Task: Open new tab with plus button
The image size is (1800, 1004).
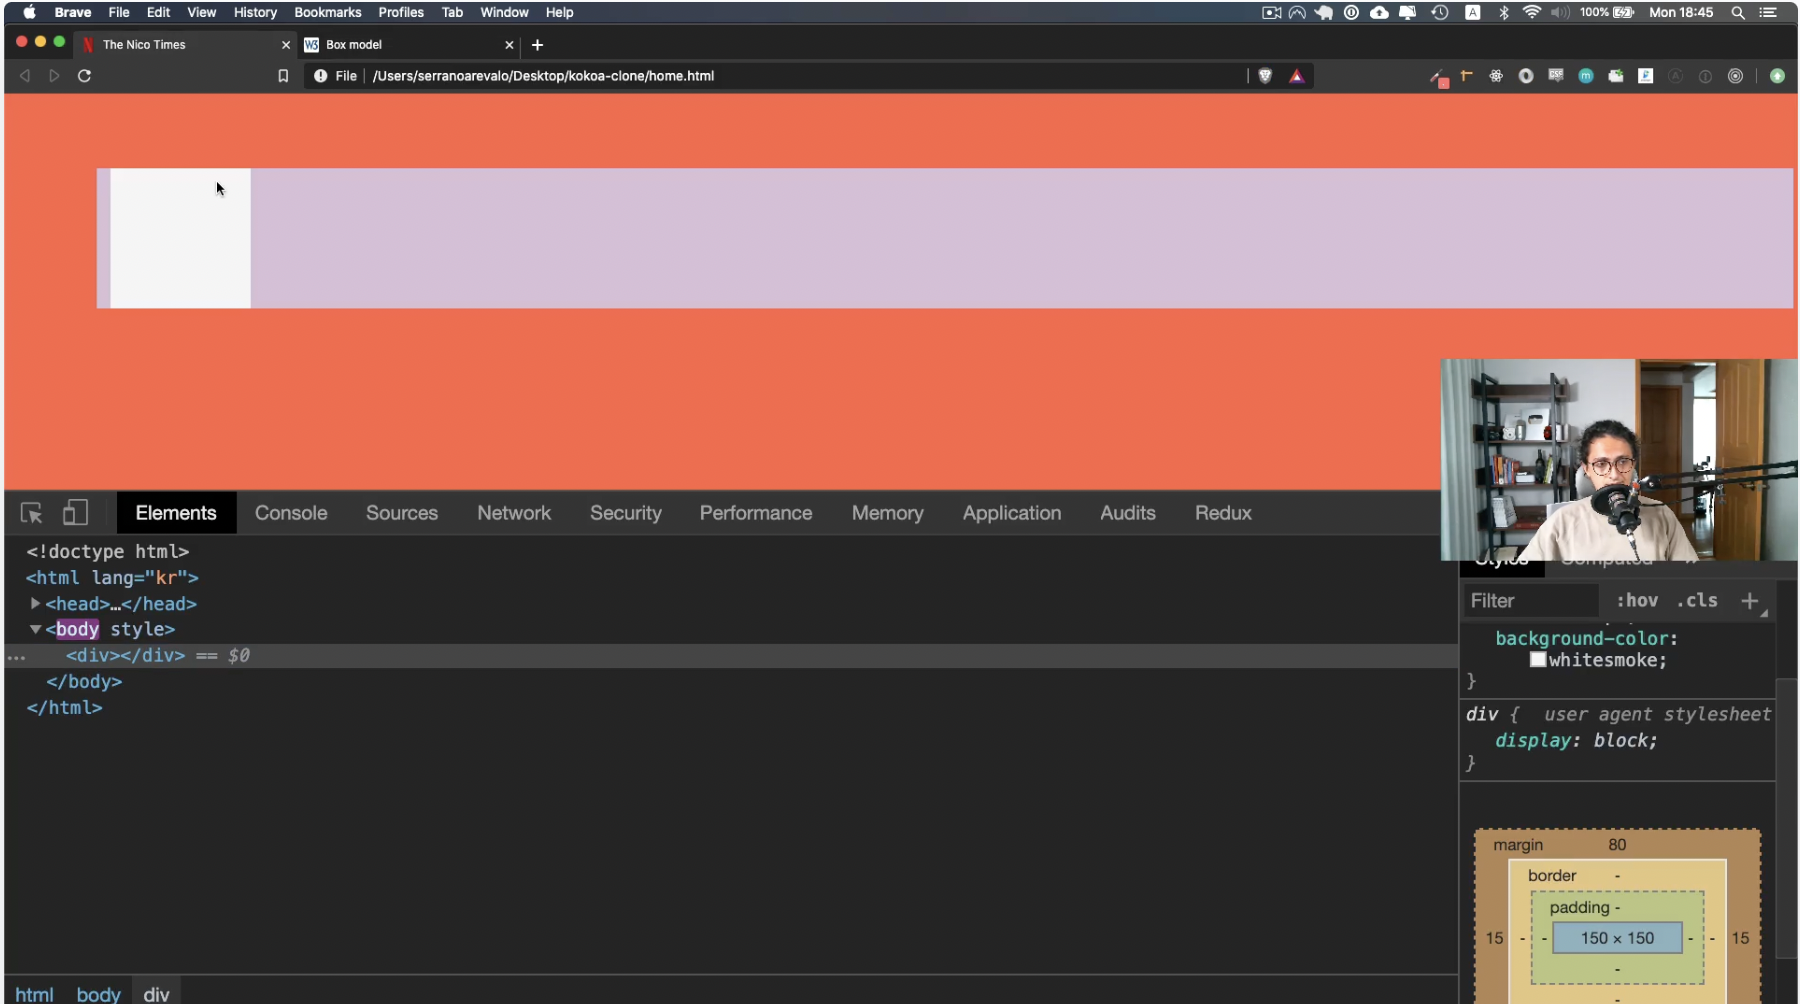Action: (538, 45)
